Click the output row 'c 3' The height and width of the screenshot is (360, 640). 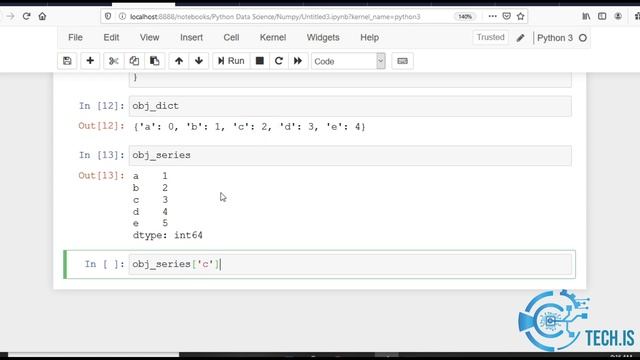[x=150, y=200]
